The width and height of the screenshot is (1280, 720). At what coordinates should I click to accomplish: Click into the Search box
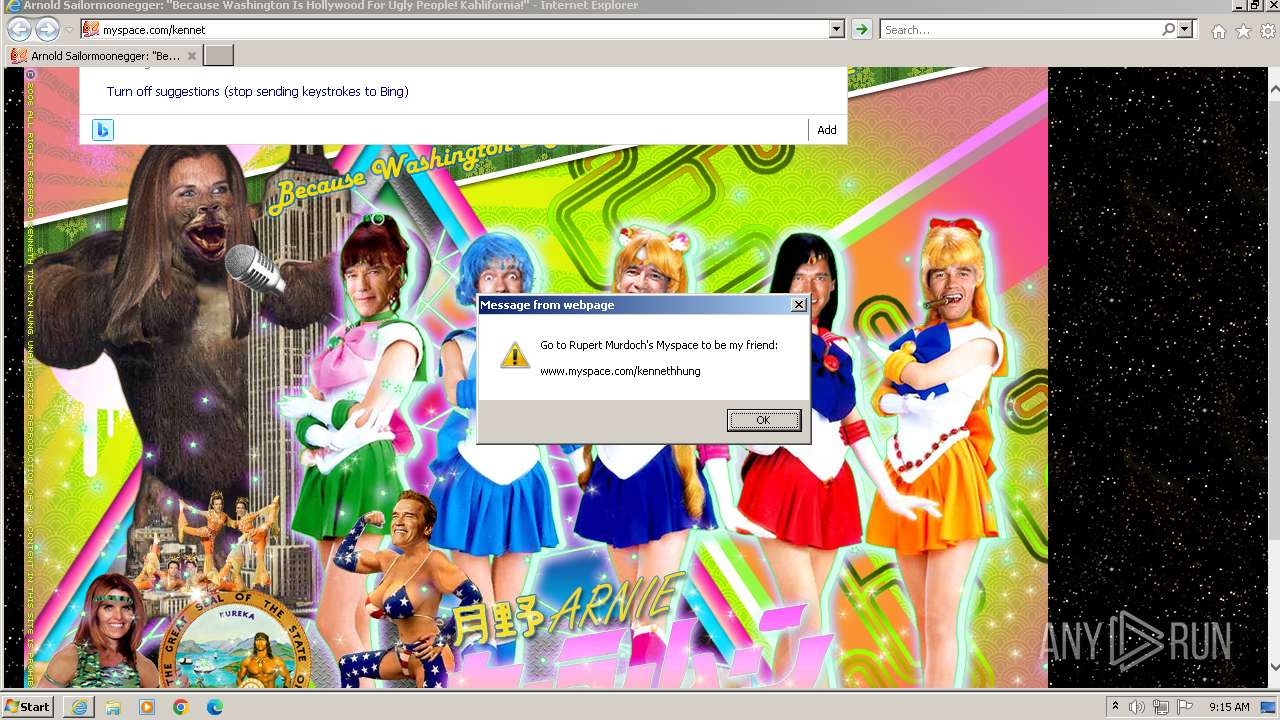coord(1020,30)
